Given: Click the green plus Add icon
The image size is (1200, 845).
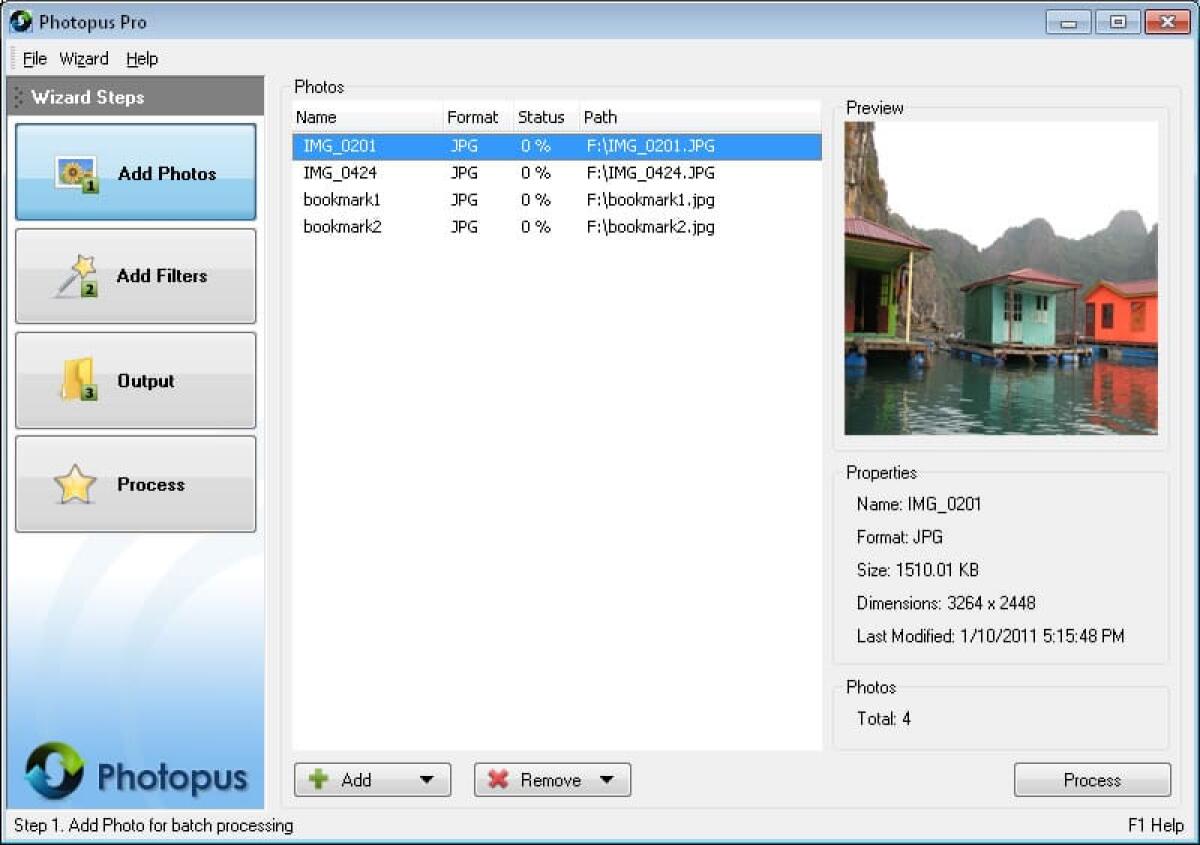Looking at the screenshot, I should point(321,780).
